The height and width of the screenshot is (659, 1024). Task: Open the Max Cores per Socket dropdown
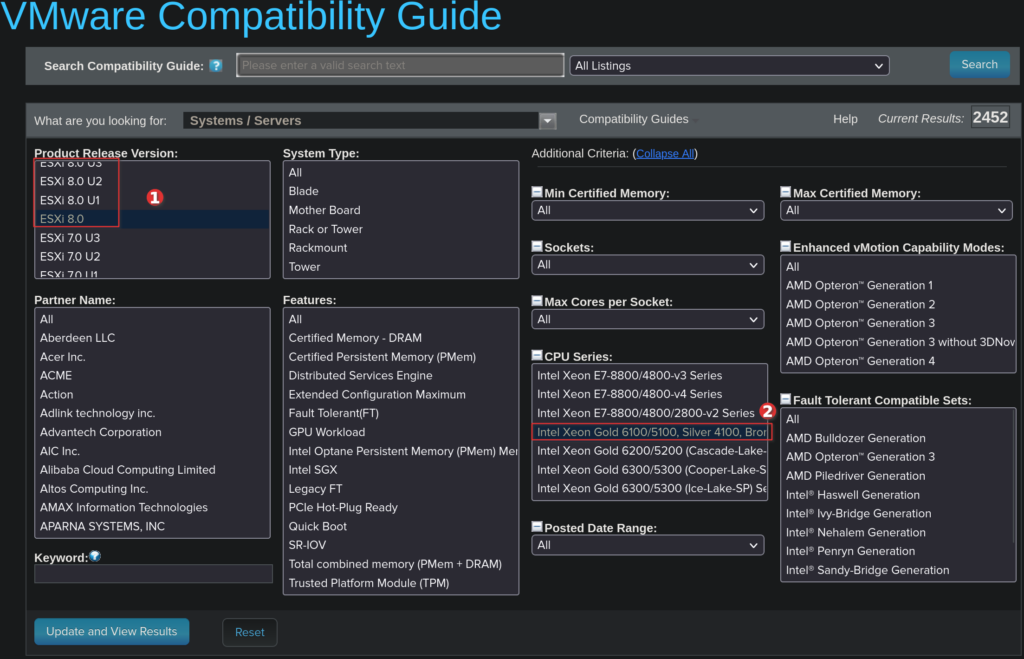pos(648,320)
